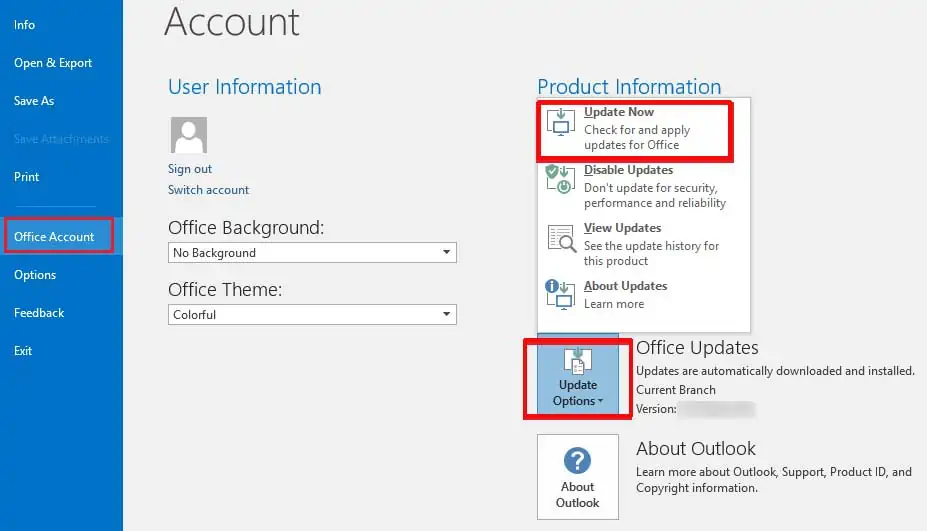This screenshot has width=927, height=531.
Task: Click the About Outlook question mark icon
Action: [577, 460]
